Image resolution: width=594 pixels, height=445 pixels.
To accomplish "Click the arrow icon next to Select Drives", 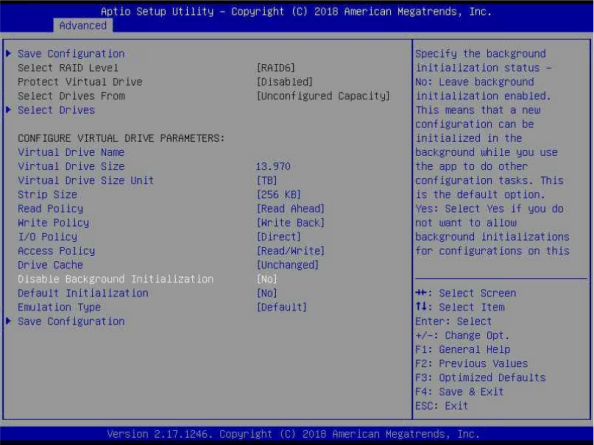I will click(8, 110).
